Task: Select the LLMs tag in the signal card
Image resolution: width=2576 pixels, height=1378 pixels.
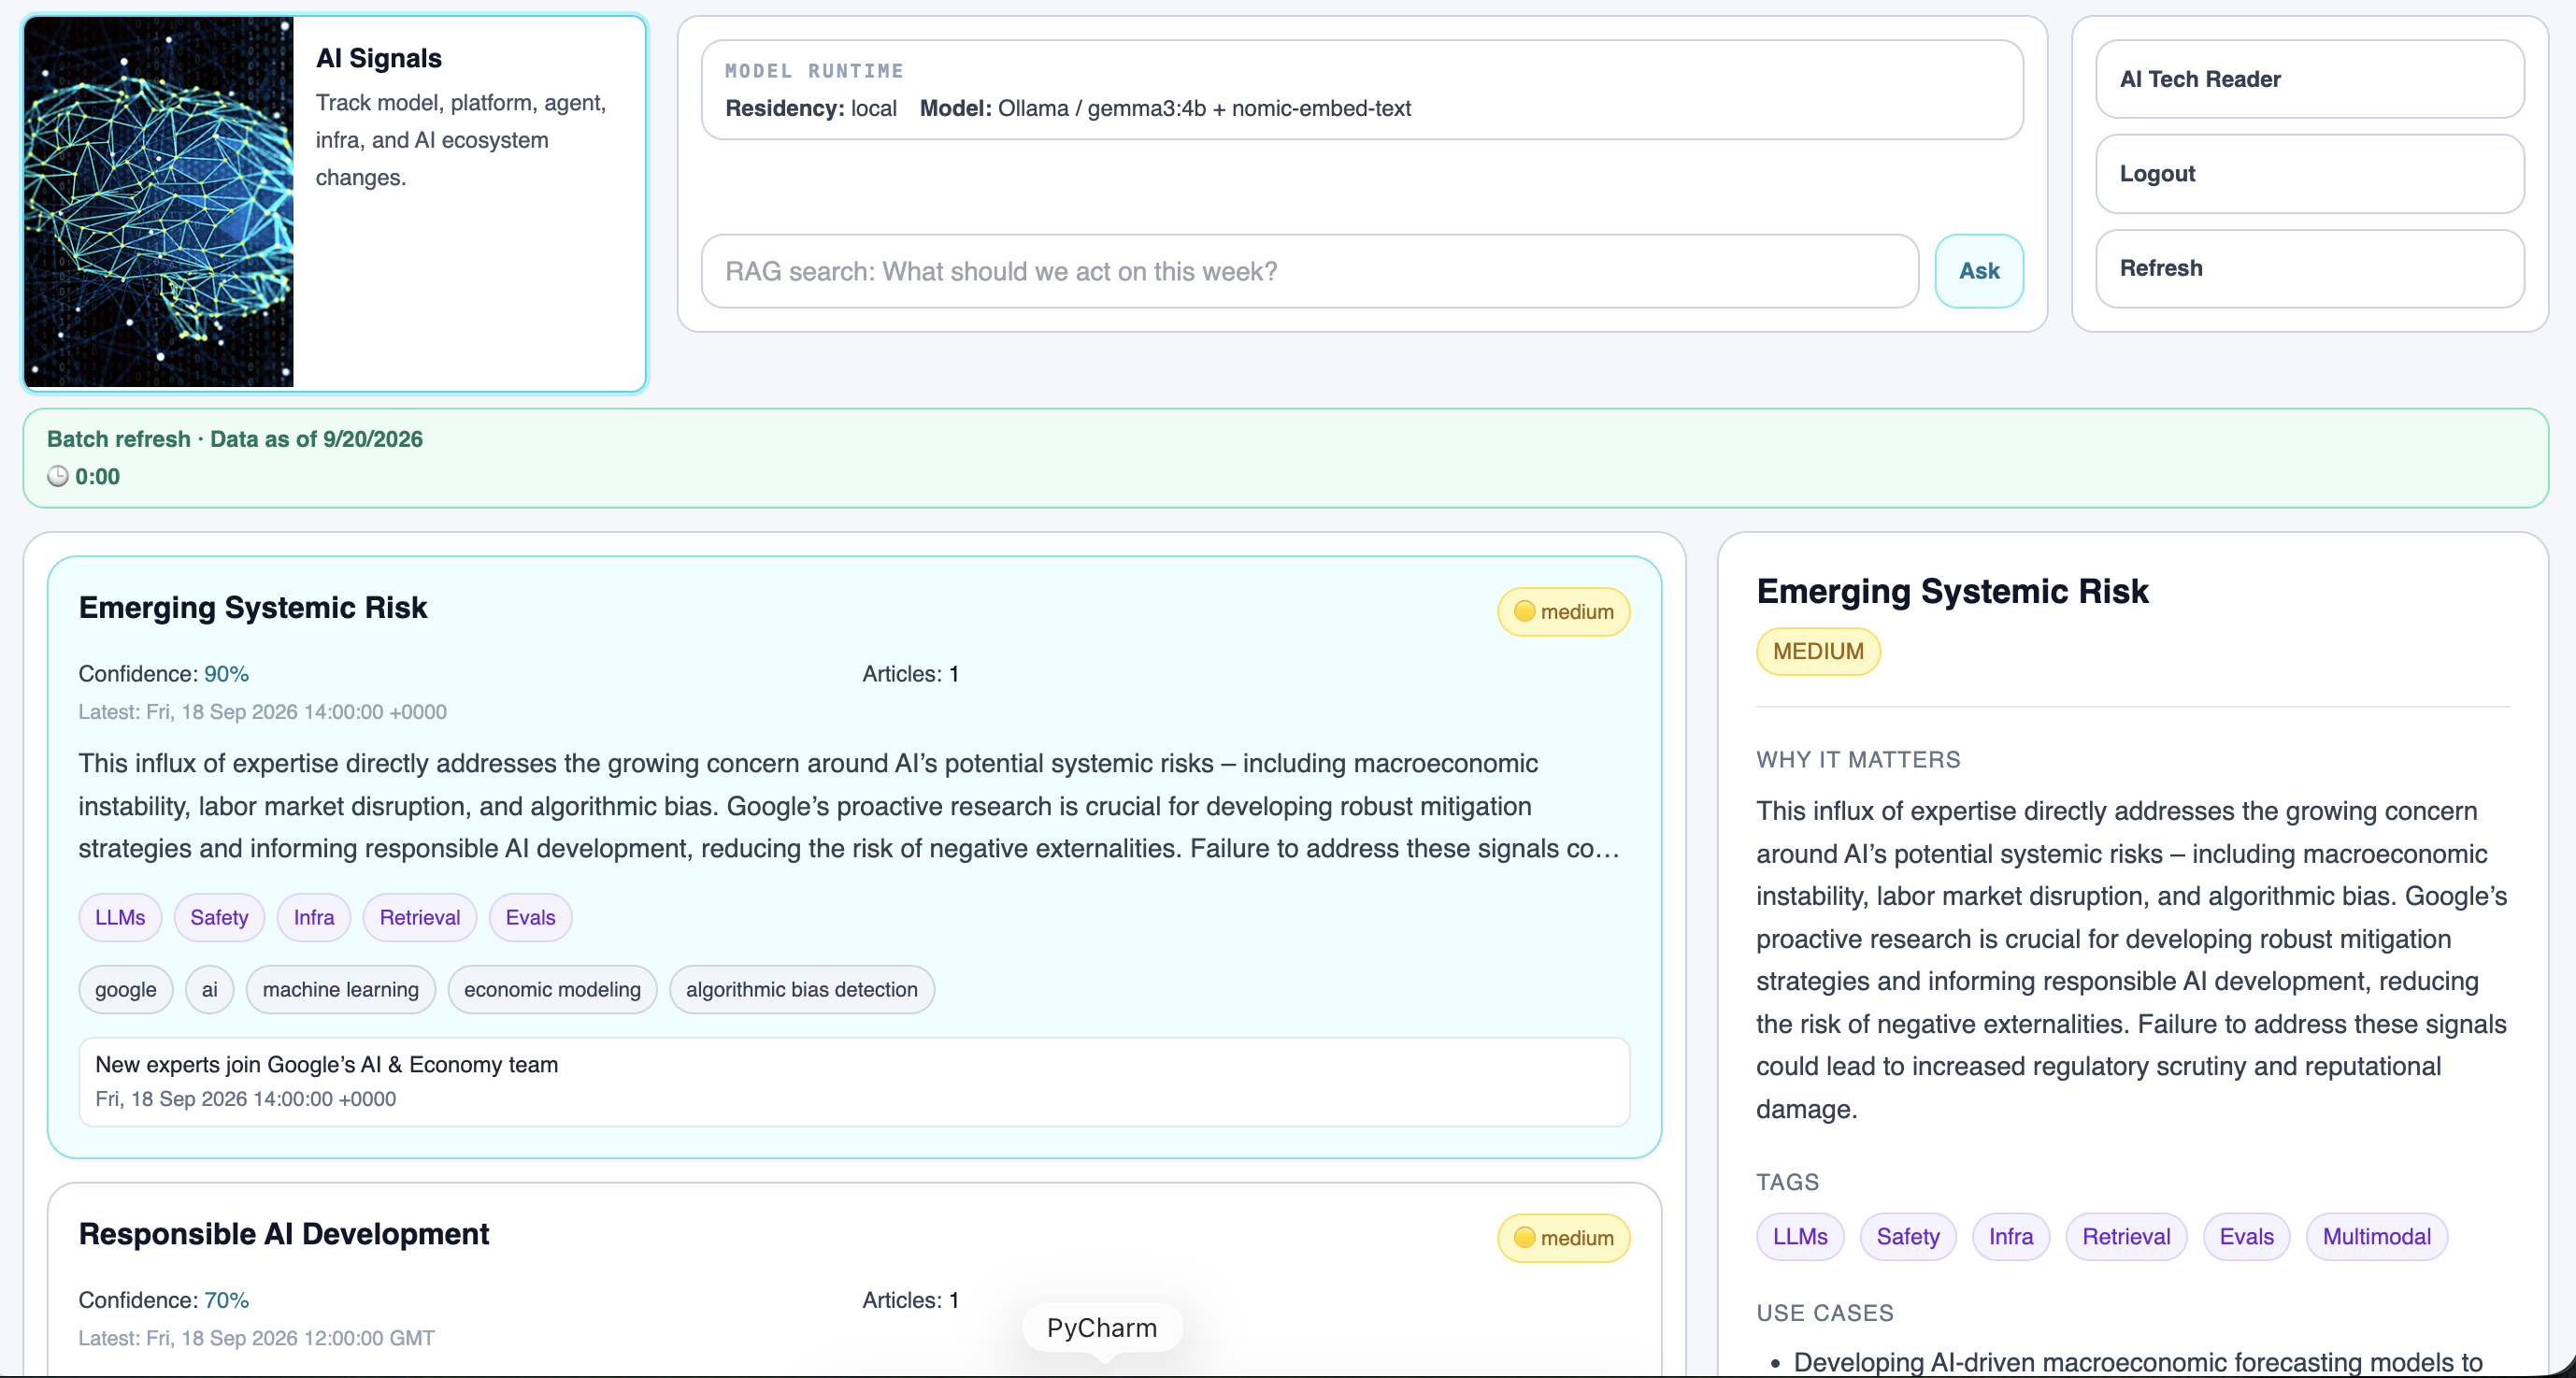Action: pos(120,917)
